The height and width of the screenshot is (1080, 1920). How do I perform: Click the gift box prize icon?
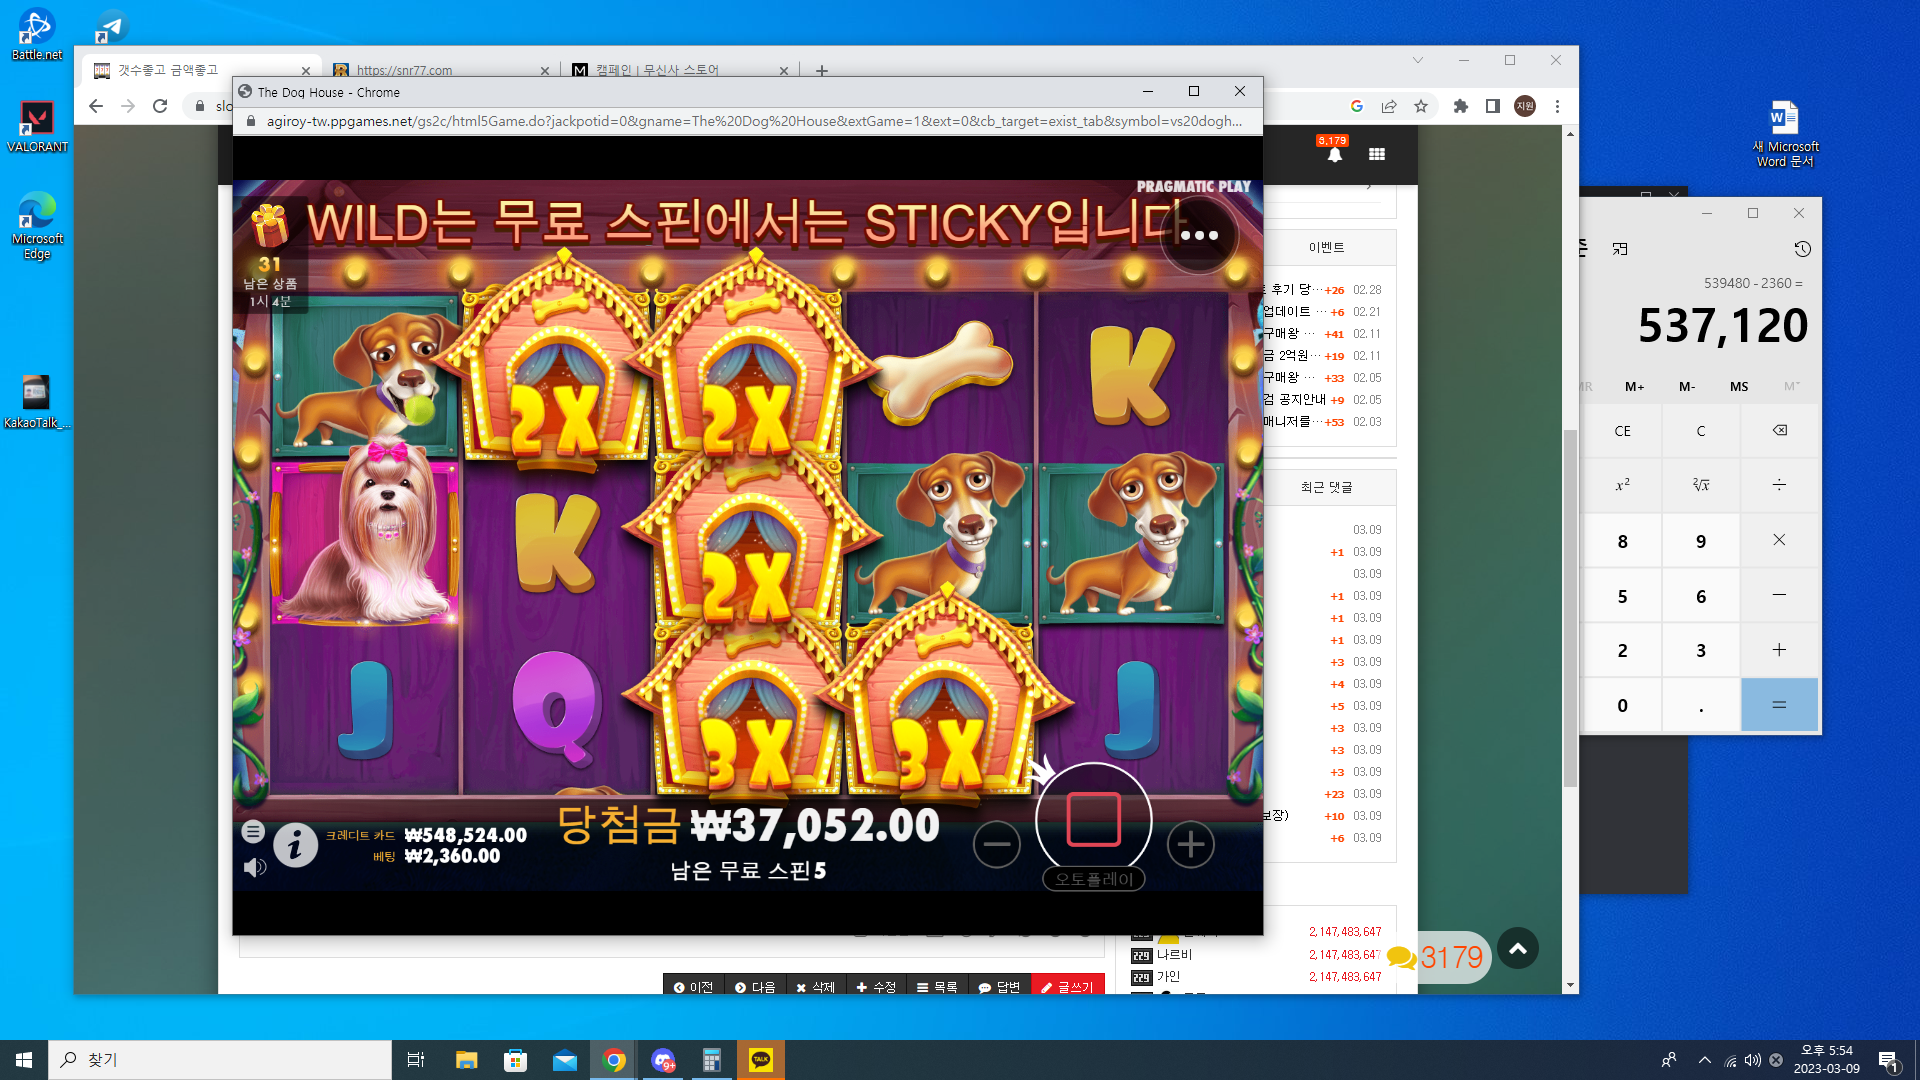[x=269, y=225]
